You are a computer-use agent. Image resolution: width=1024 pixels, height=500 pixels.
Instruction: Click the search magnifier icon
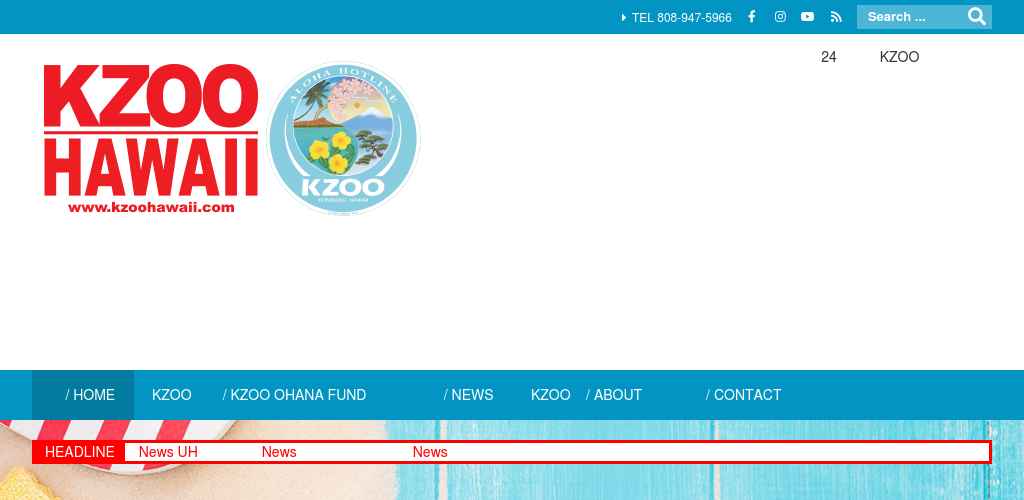pyautogui.click(x=977, y=17)
